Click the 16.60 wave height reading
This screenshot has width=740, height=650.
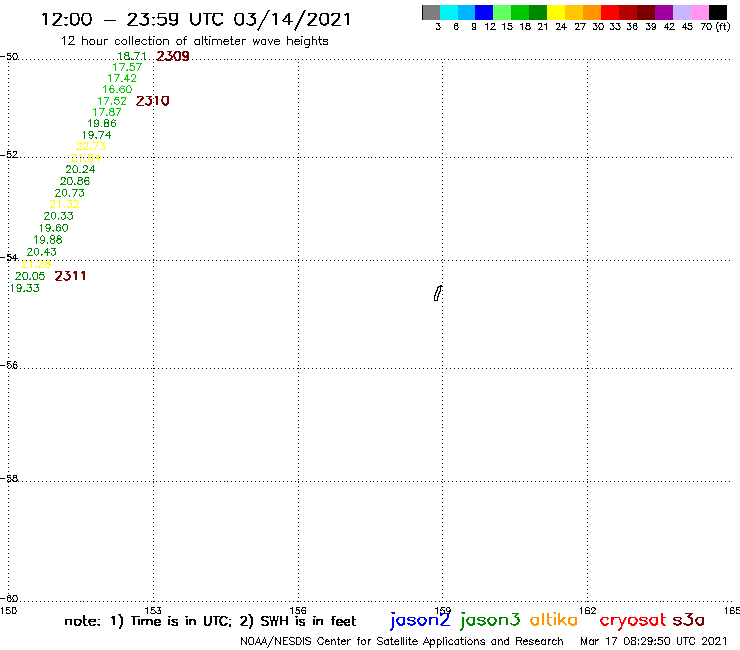(117, 89)
